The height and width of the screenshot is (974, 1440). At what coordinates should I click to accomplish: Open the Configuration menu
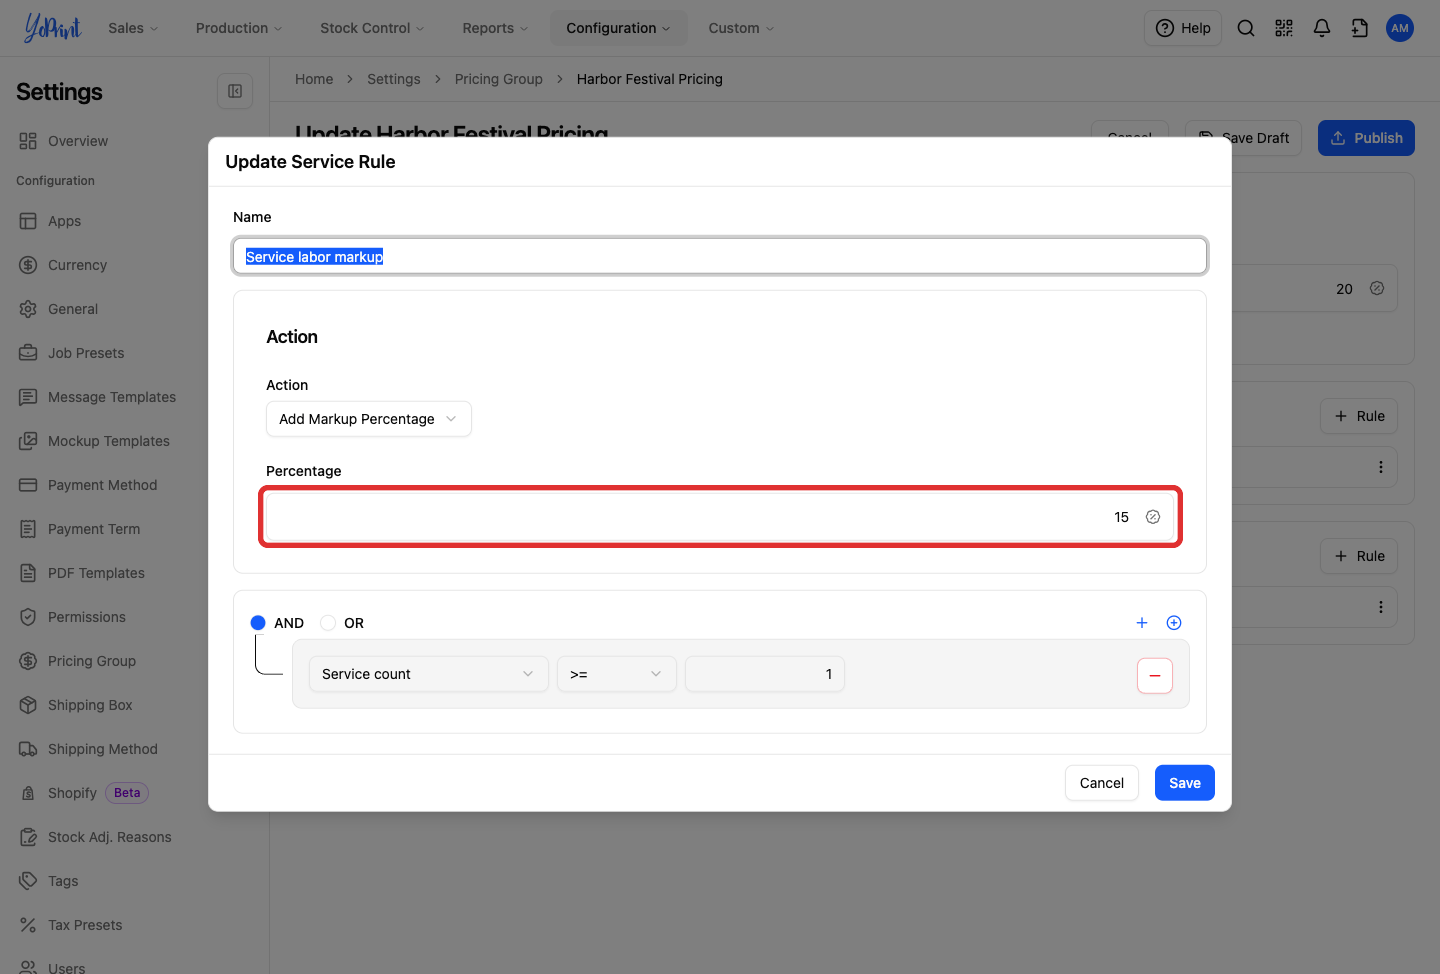click(618, 28)
